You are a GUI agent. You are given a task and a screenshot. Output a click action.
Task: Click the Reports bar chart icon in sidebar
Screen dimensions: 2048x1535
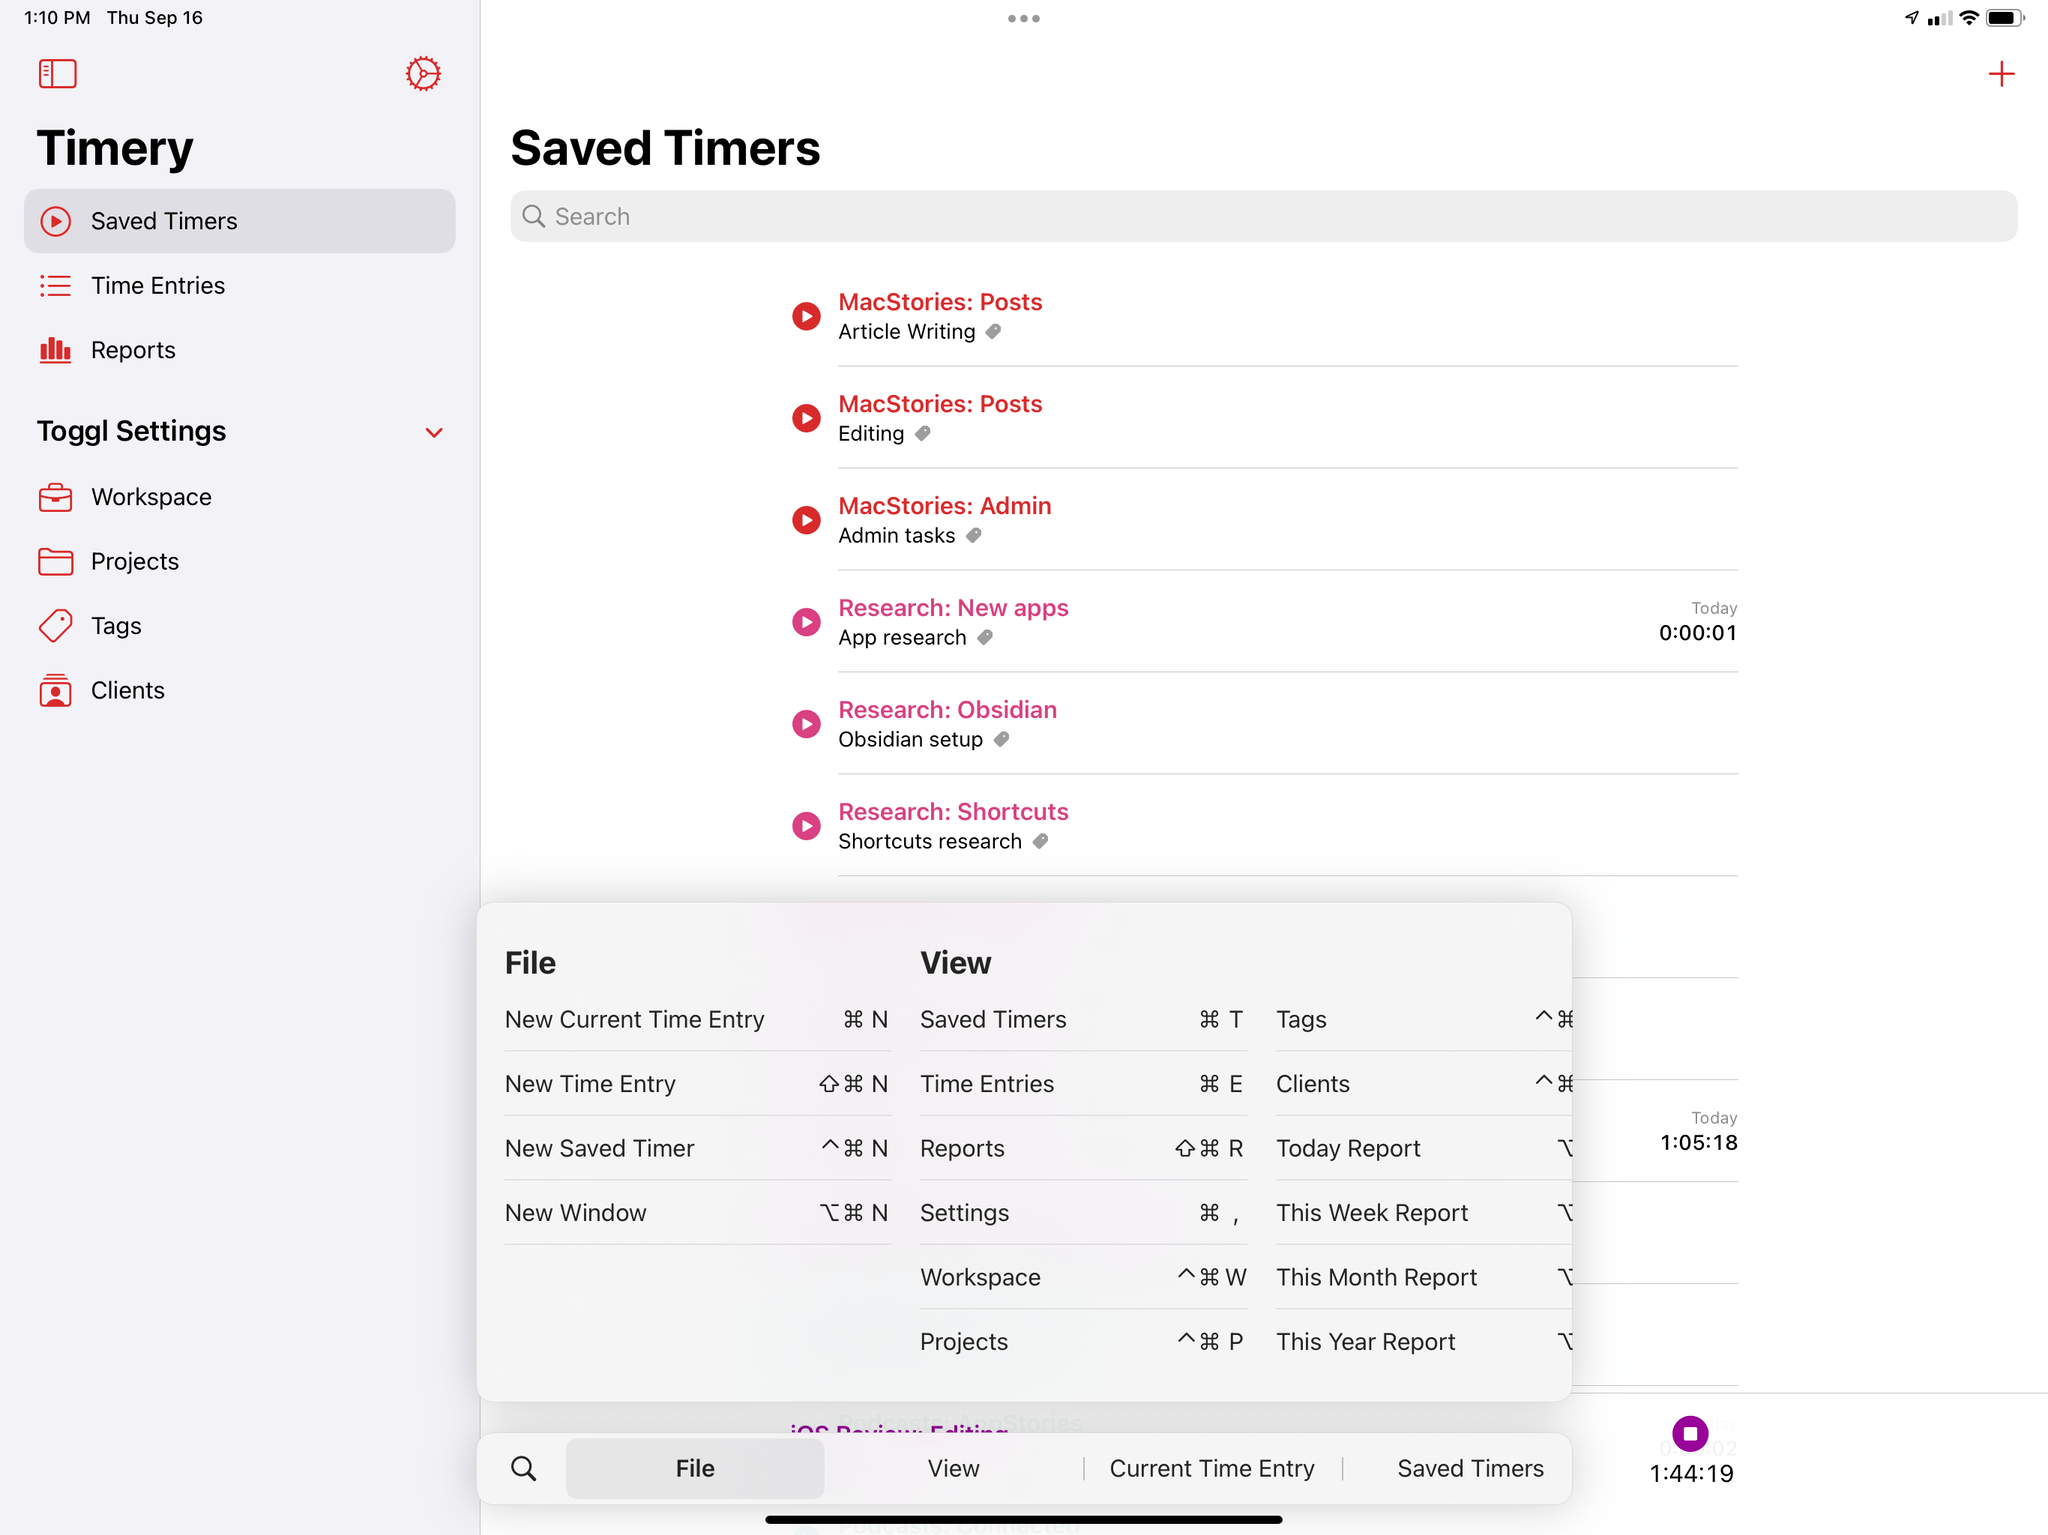[56, 350]
